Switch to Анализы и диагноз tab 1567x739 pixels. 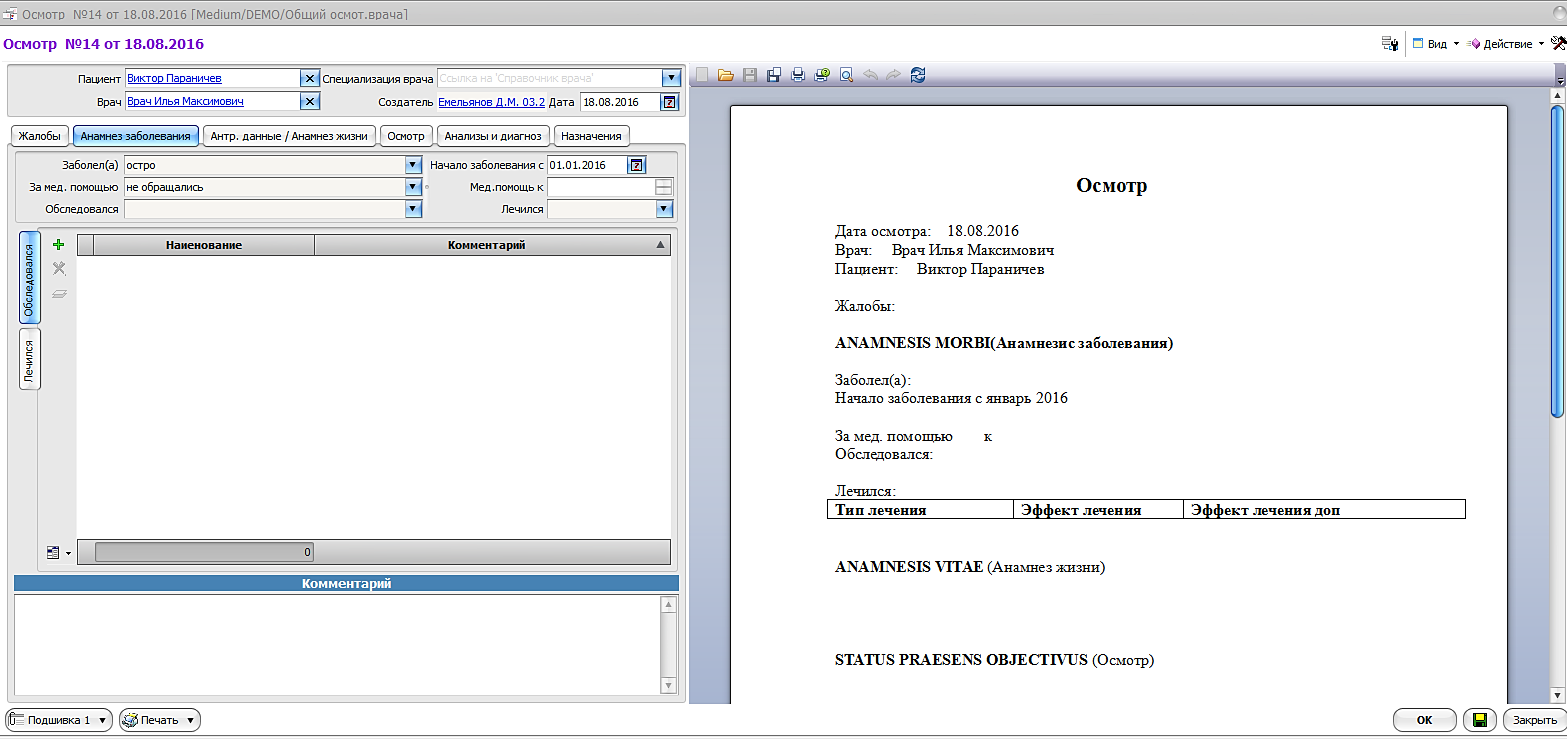tap(493, 136)
